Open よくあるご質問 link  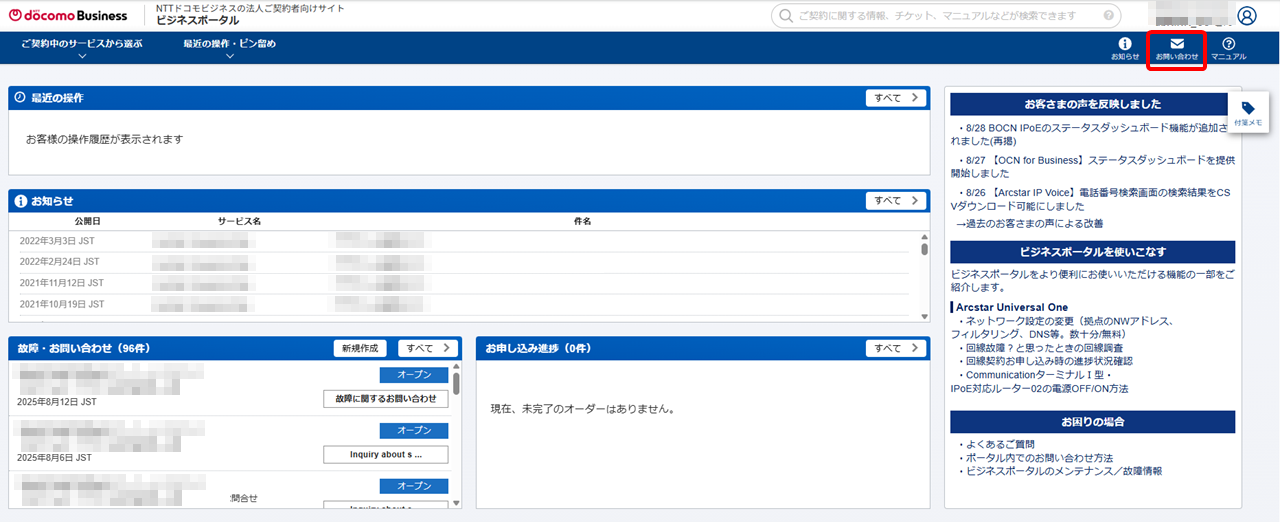coord(1000,444)
